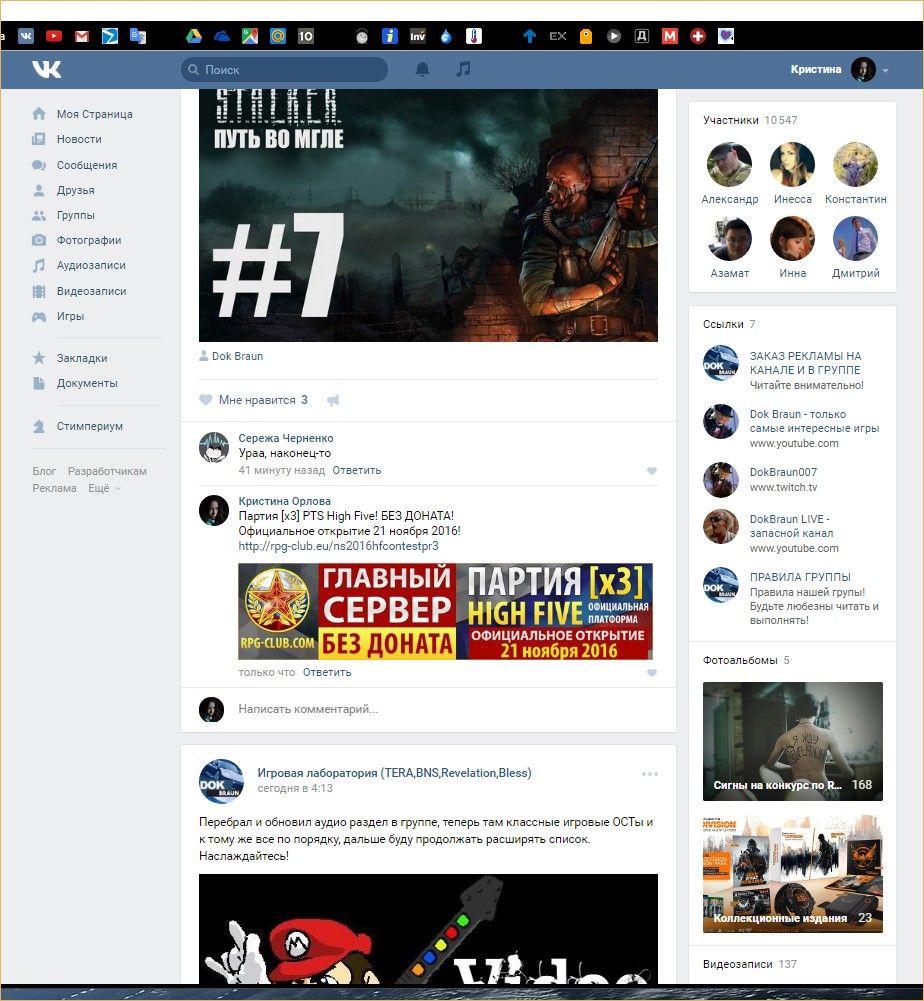This screenshot has height=1001, width=924.
Task: Open three-dot options on Игровая лаборатория post
Action: click(650, 774)
